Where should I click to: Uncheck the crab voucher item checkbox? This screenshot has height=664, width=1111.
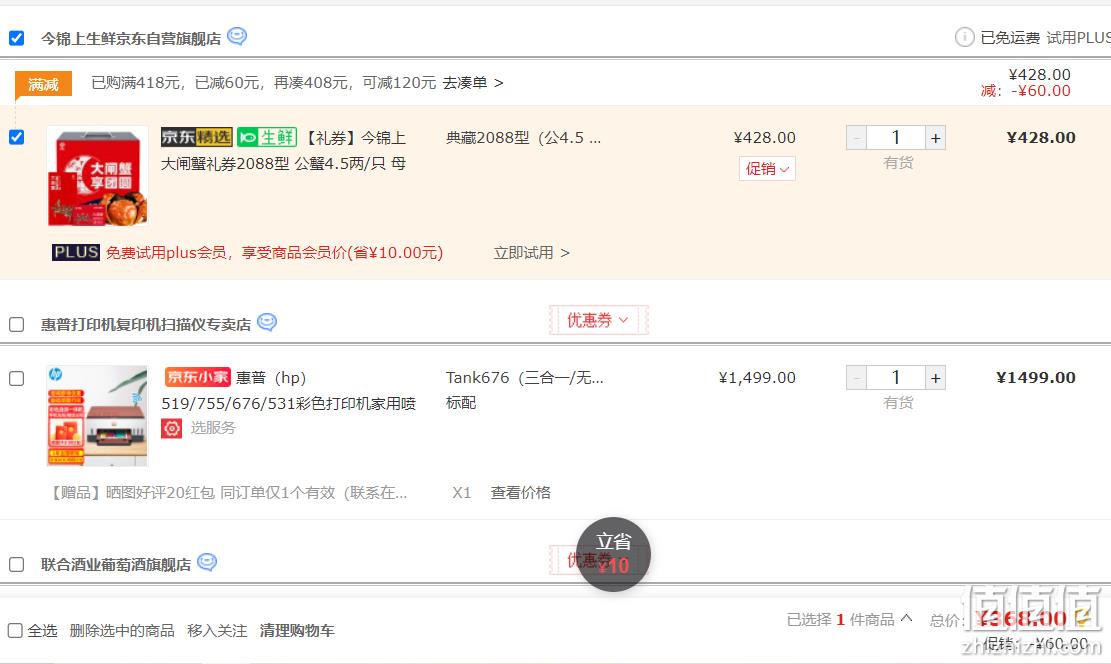pos(16,137)
